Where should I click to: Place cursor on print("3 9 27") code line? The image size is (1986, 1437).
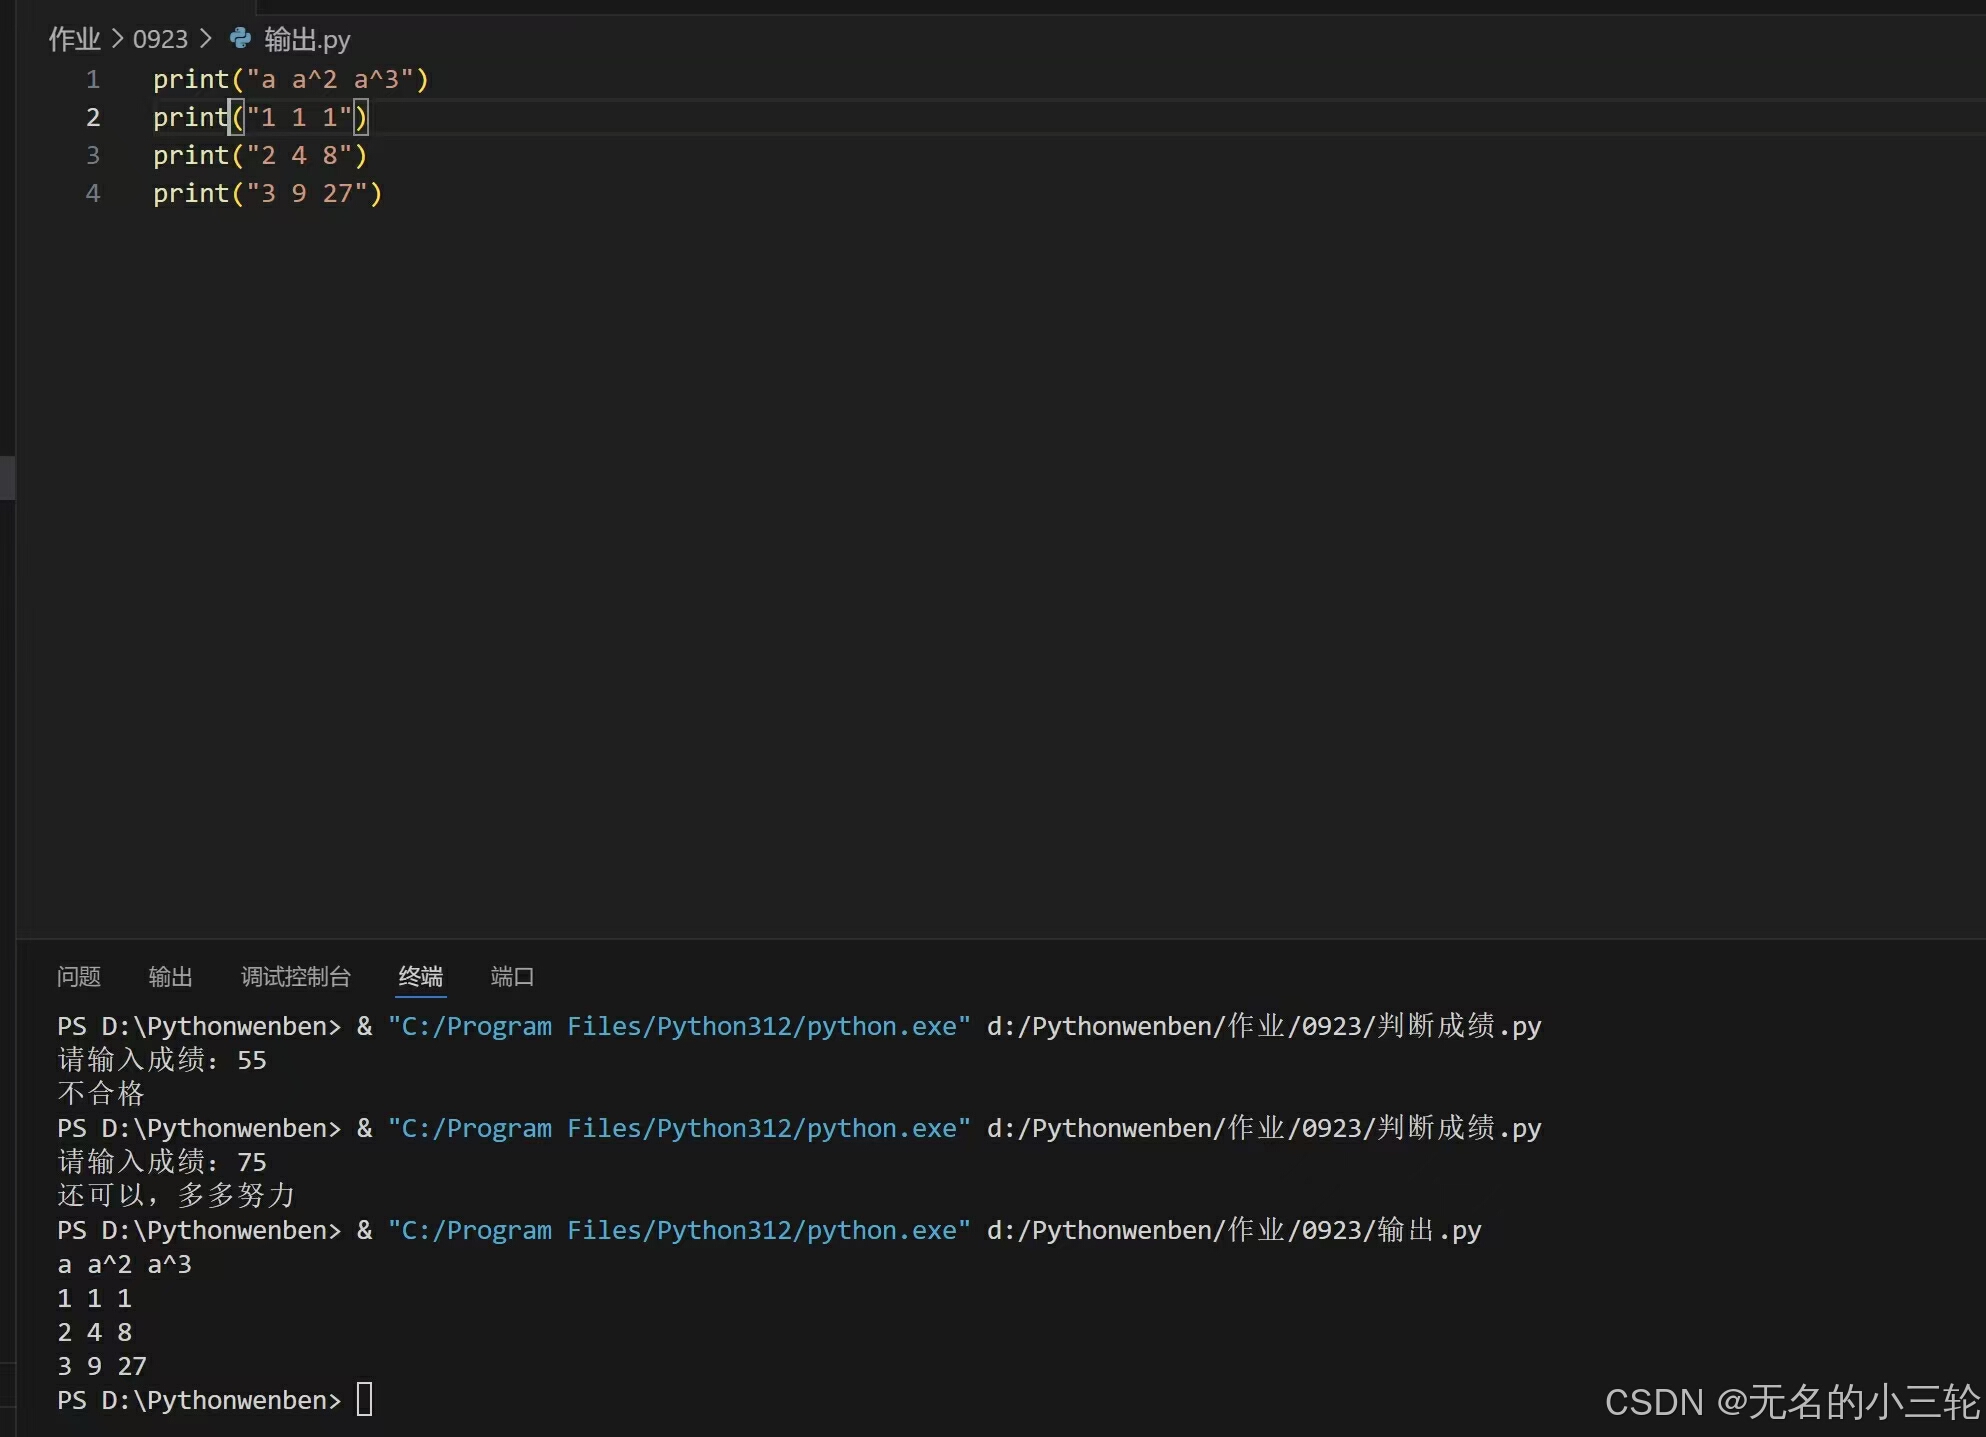[x=267, y=193]
